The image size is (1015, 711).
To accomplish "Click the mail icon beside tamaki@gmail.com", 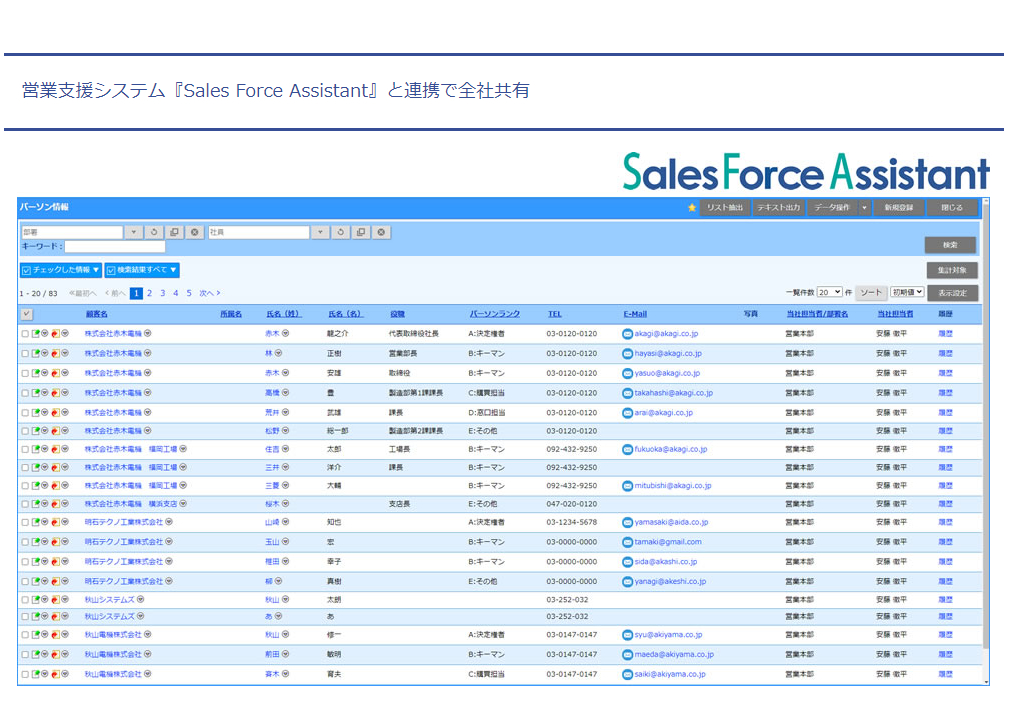I will click(627, 542).
